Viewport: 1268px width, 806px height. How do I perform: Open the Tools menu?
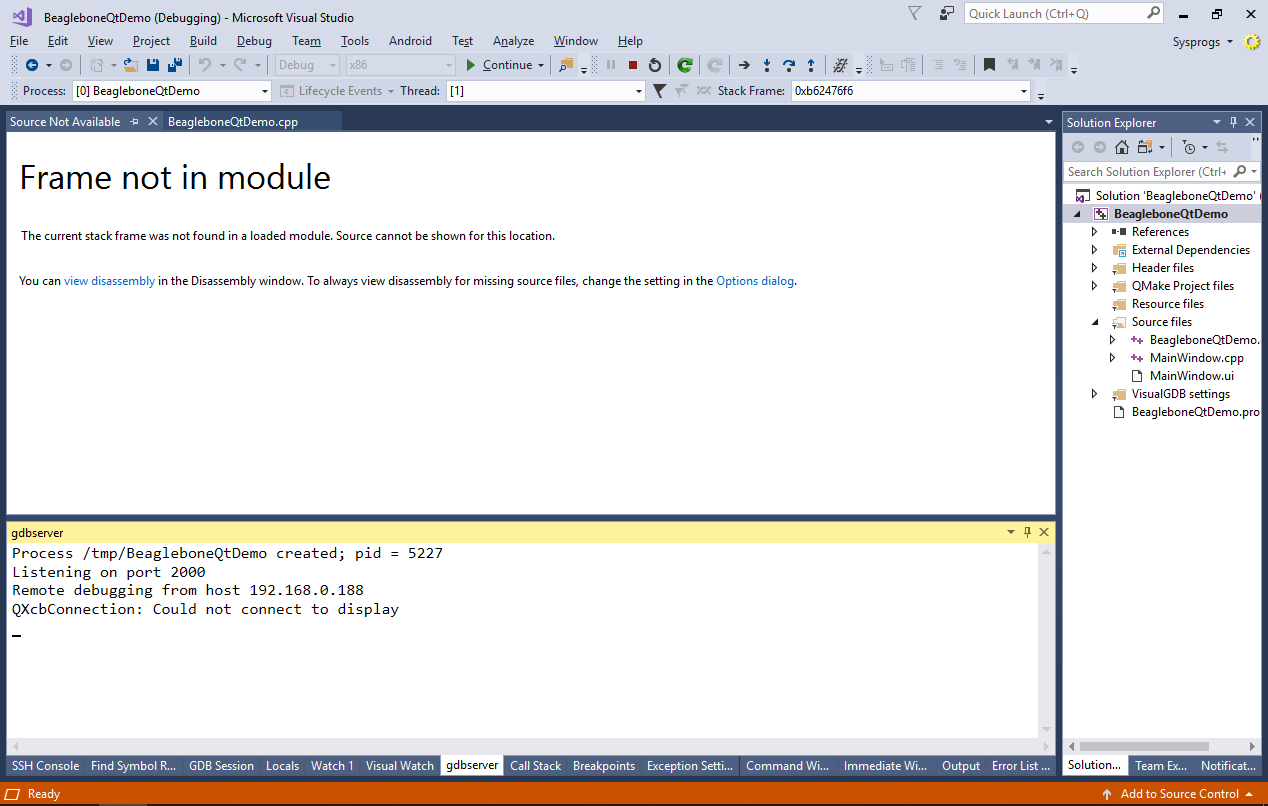pos(355,41)
